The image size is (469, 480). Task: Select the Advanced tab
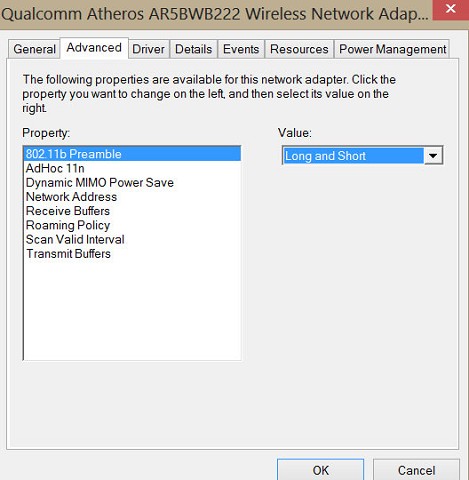click(94, 48)
